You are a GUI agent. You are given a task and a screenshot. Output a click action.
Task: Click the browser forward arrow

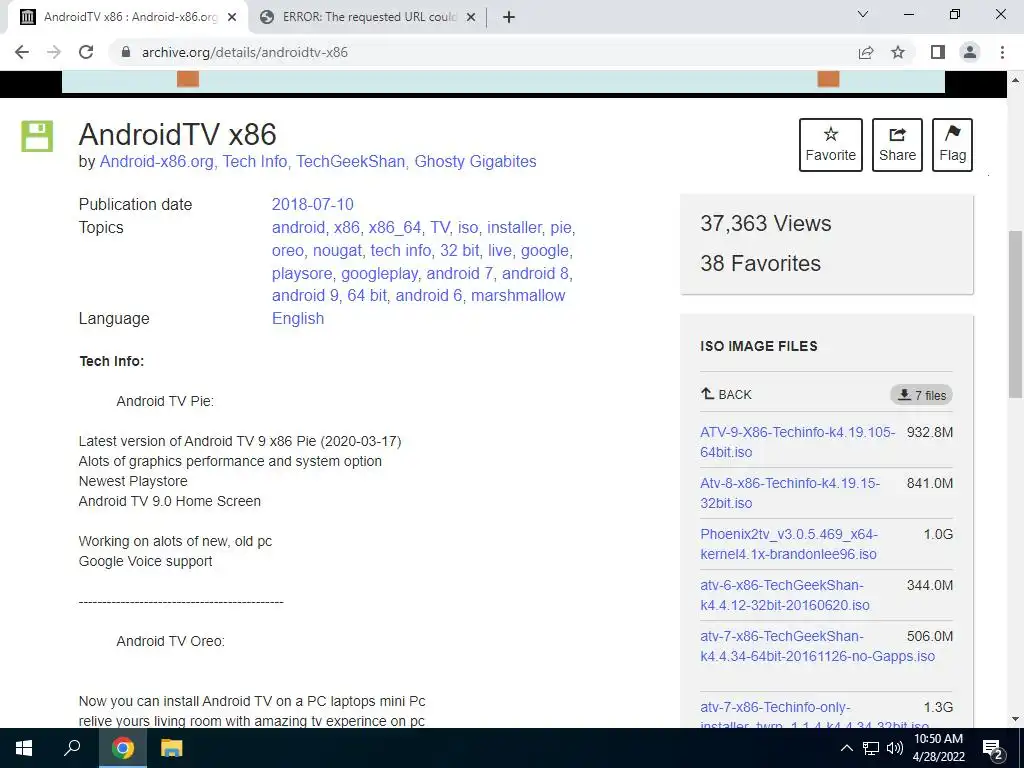[54, 52]
